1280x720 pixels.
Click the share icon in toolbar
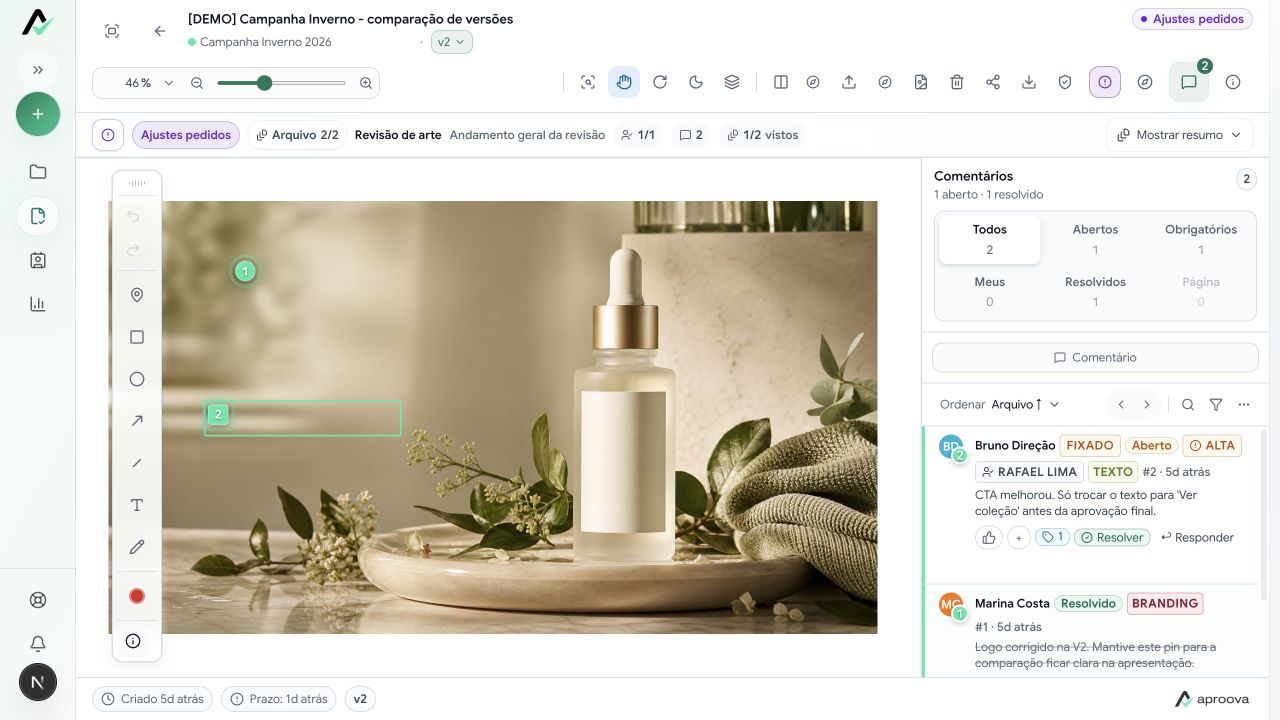pos(993,82)
